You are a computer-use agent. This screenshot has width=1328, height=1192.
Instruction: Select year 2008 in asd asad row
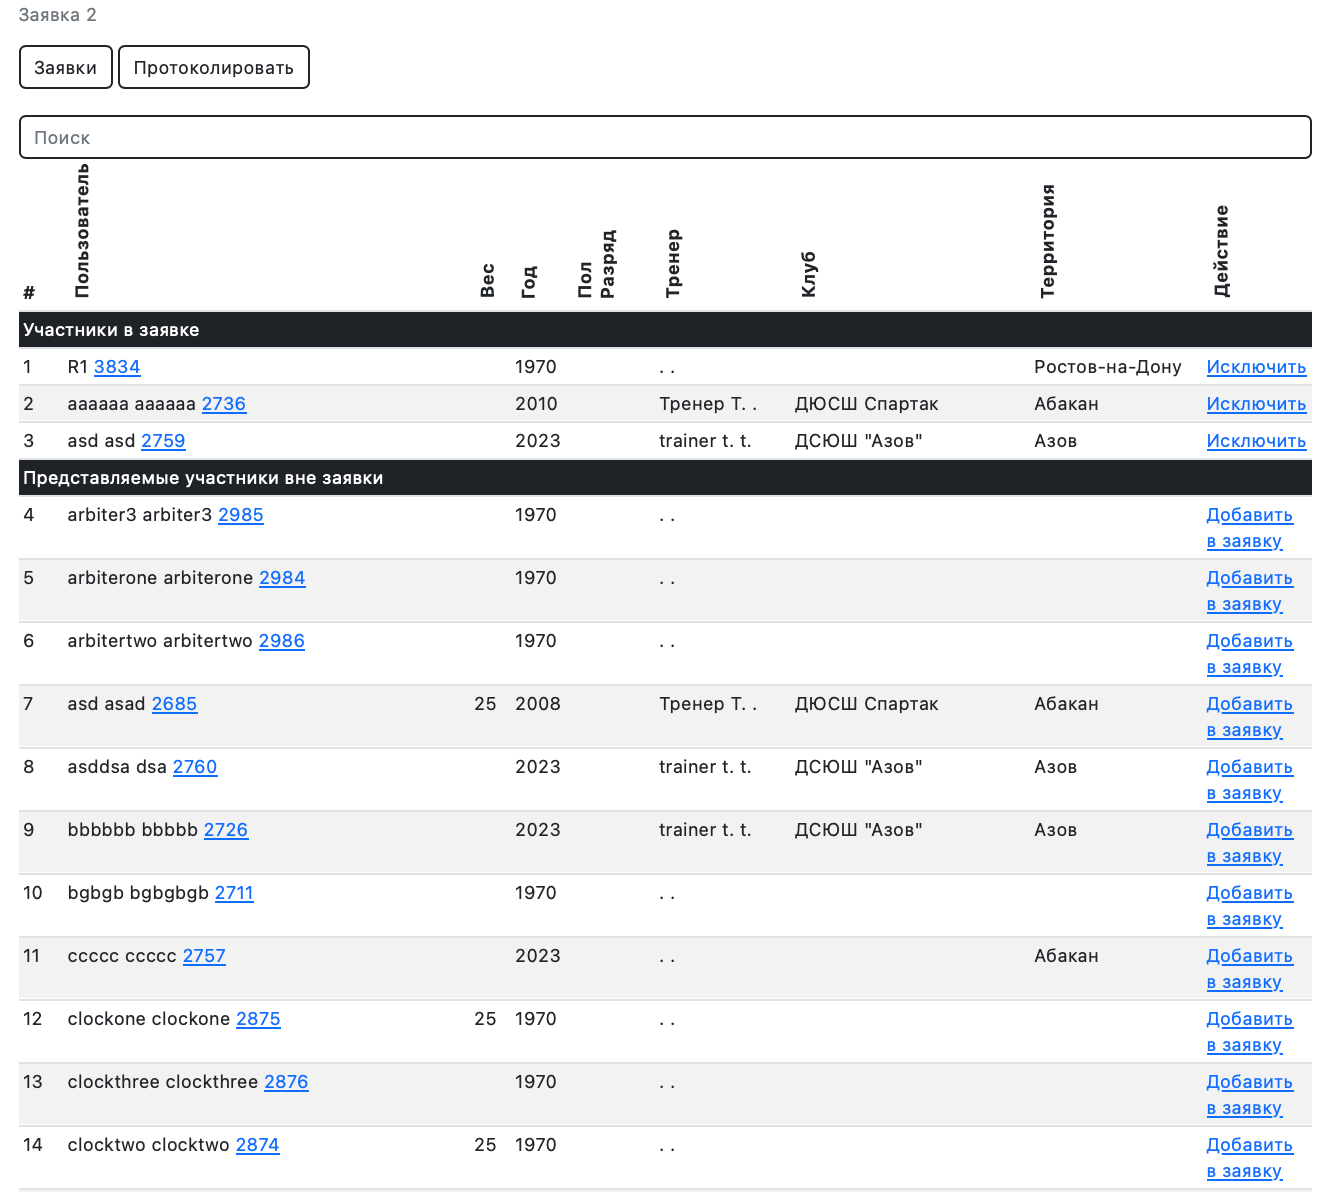[538, 704]
